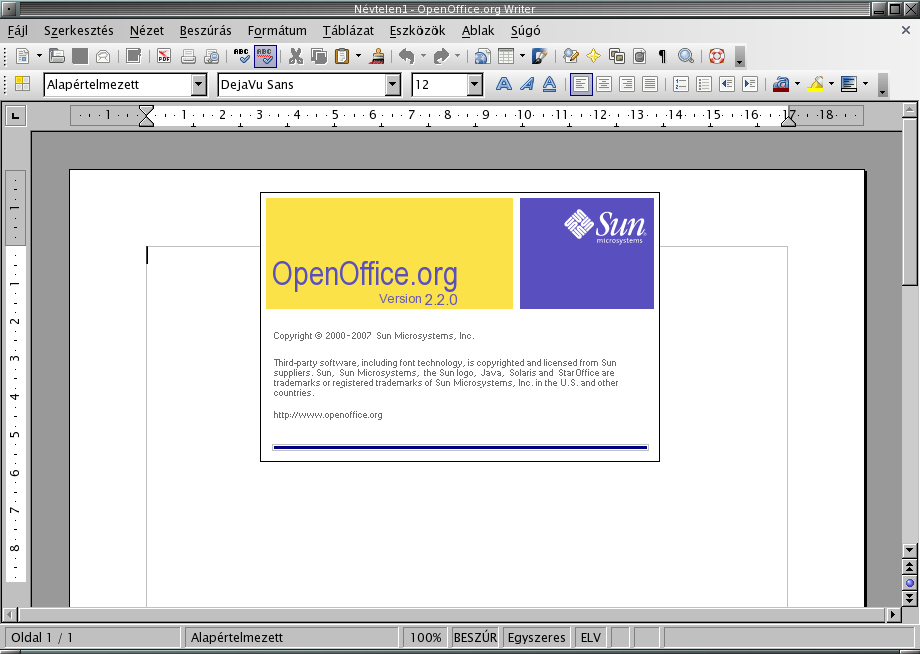Center the text horizontally
This screenshot has height=654, width=920.
(604, 84)
